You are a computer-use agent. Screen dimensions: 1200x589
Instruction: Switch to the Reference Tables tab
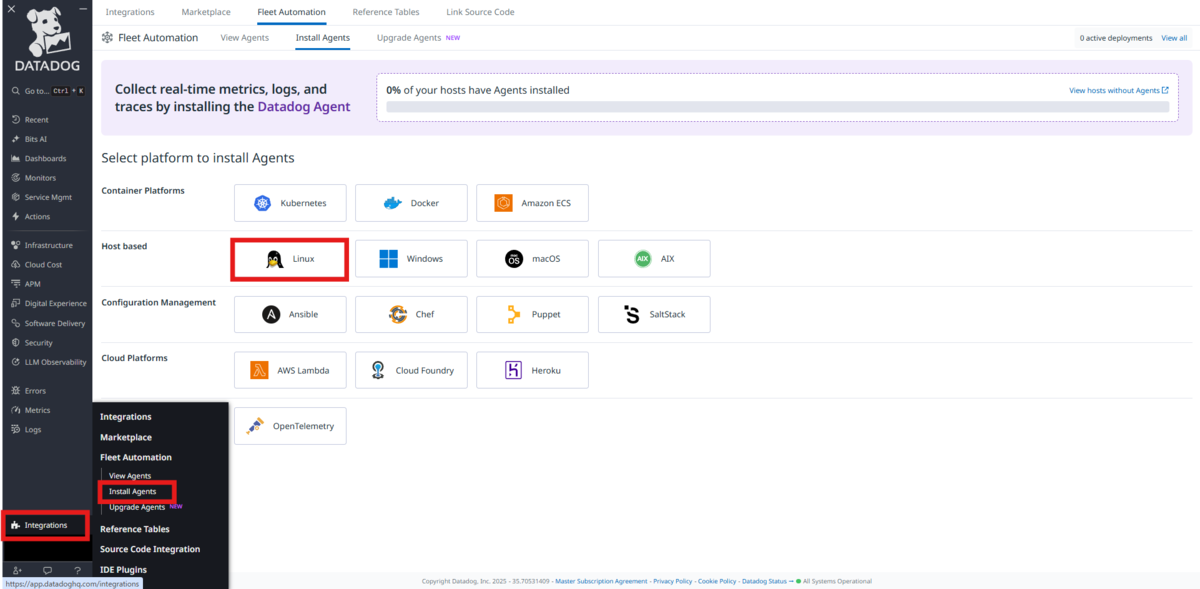click(386, 12)
